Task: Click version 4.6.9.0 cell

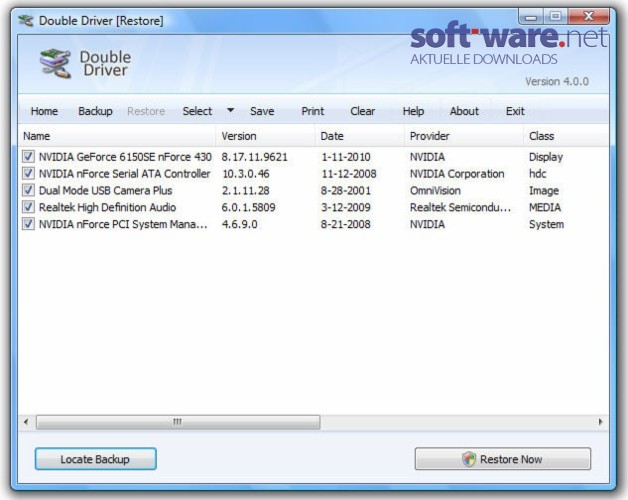Action: (x=240, y=224)
